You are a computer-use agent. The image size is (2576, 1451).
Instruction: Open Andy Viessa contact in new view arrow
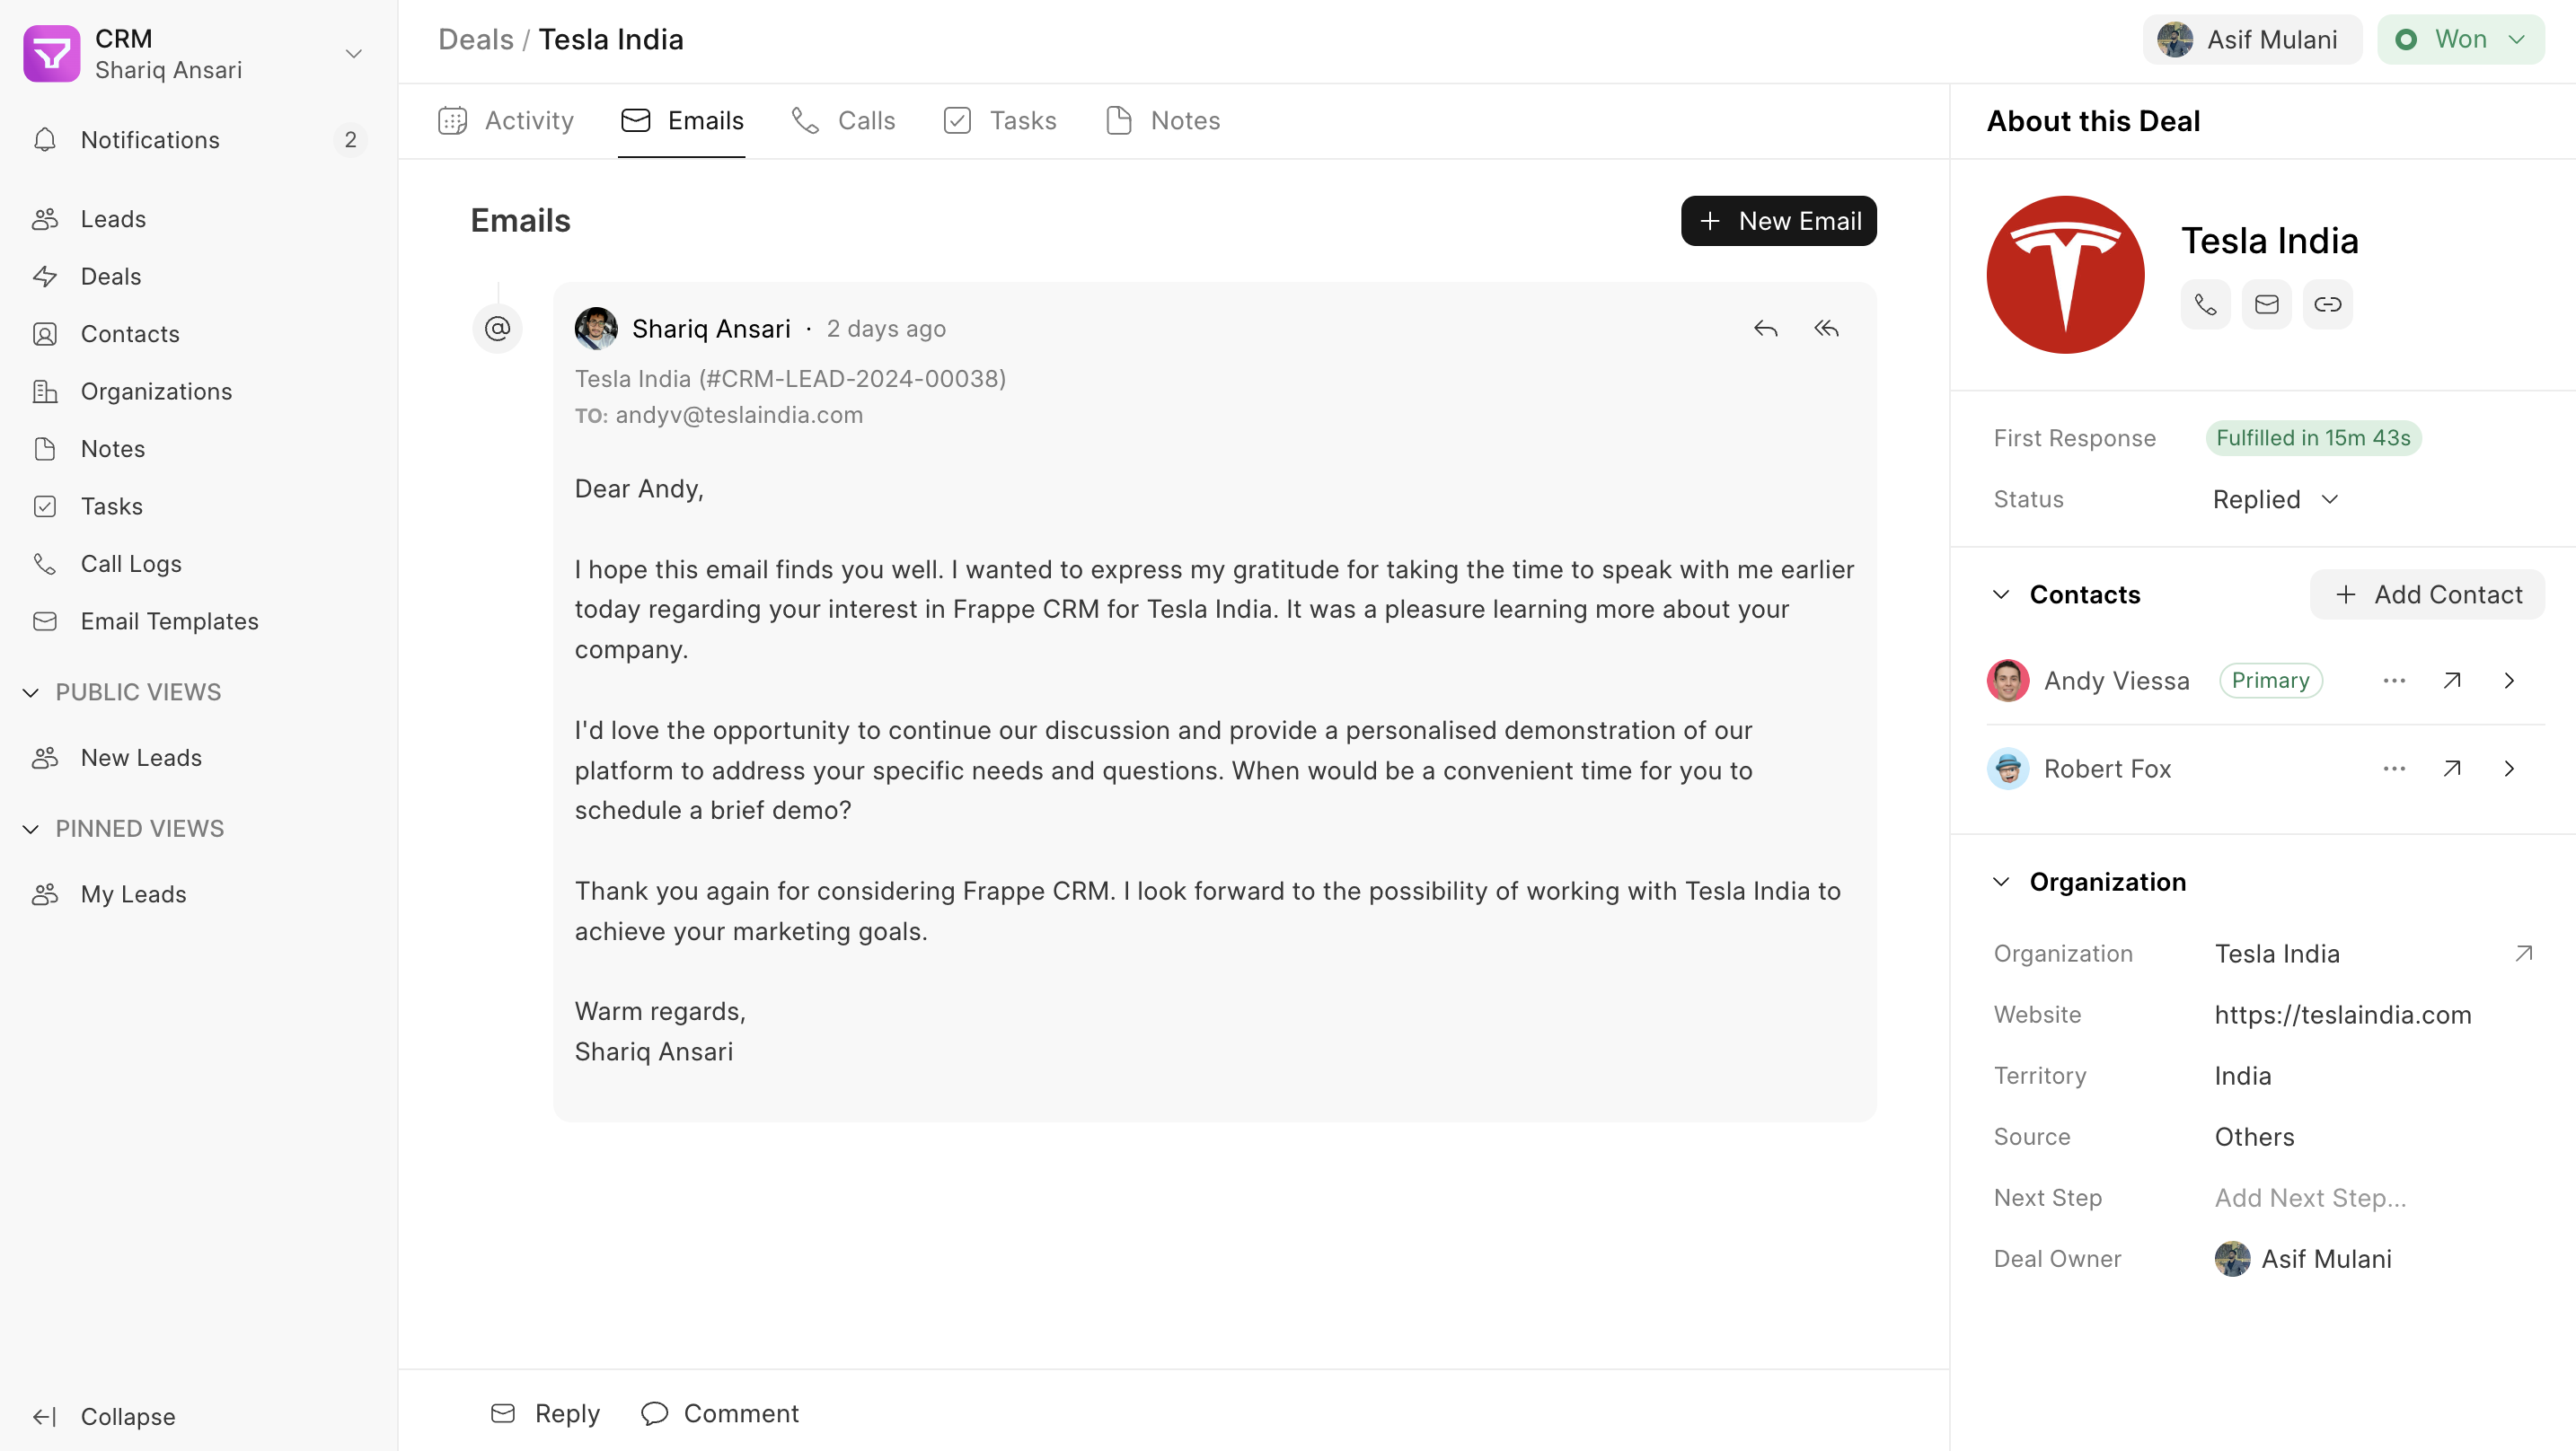[2451, 681]
